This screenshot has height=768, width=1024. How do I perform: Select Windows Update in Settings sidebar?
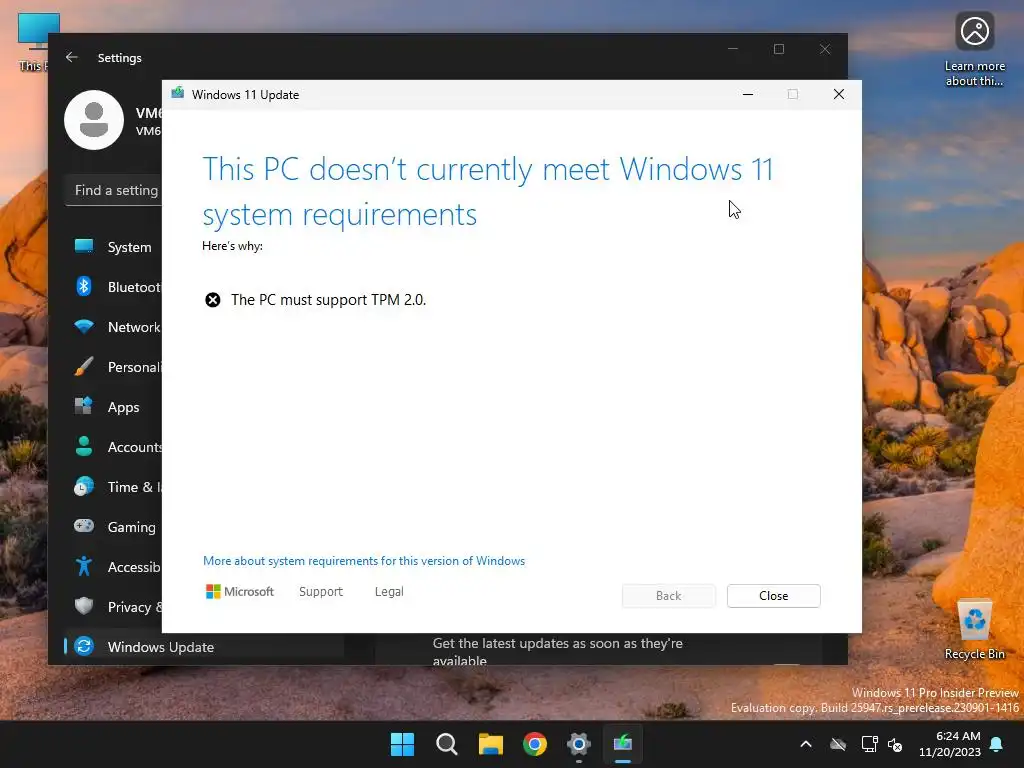click(x=204, y=647)
